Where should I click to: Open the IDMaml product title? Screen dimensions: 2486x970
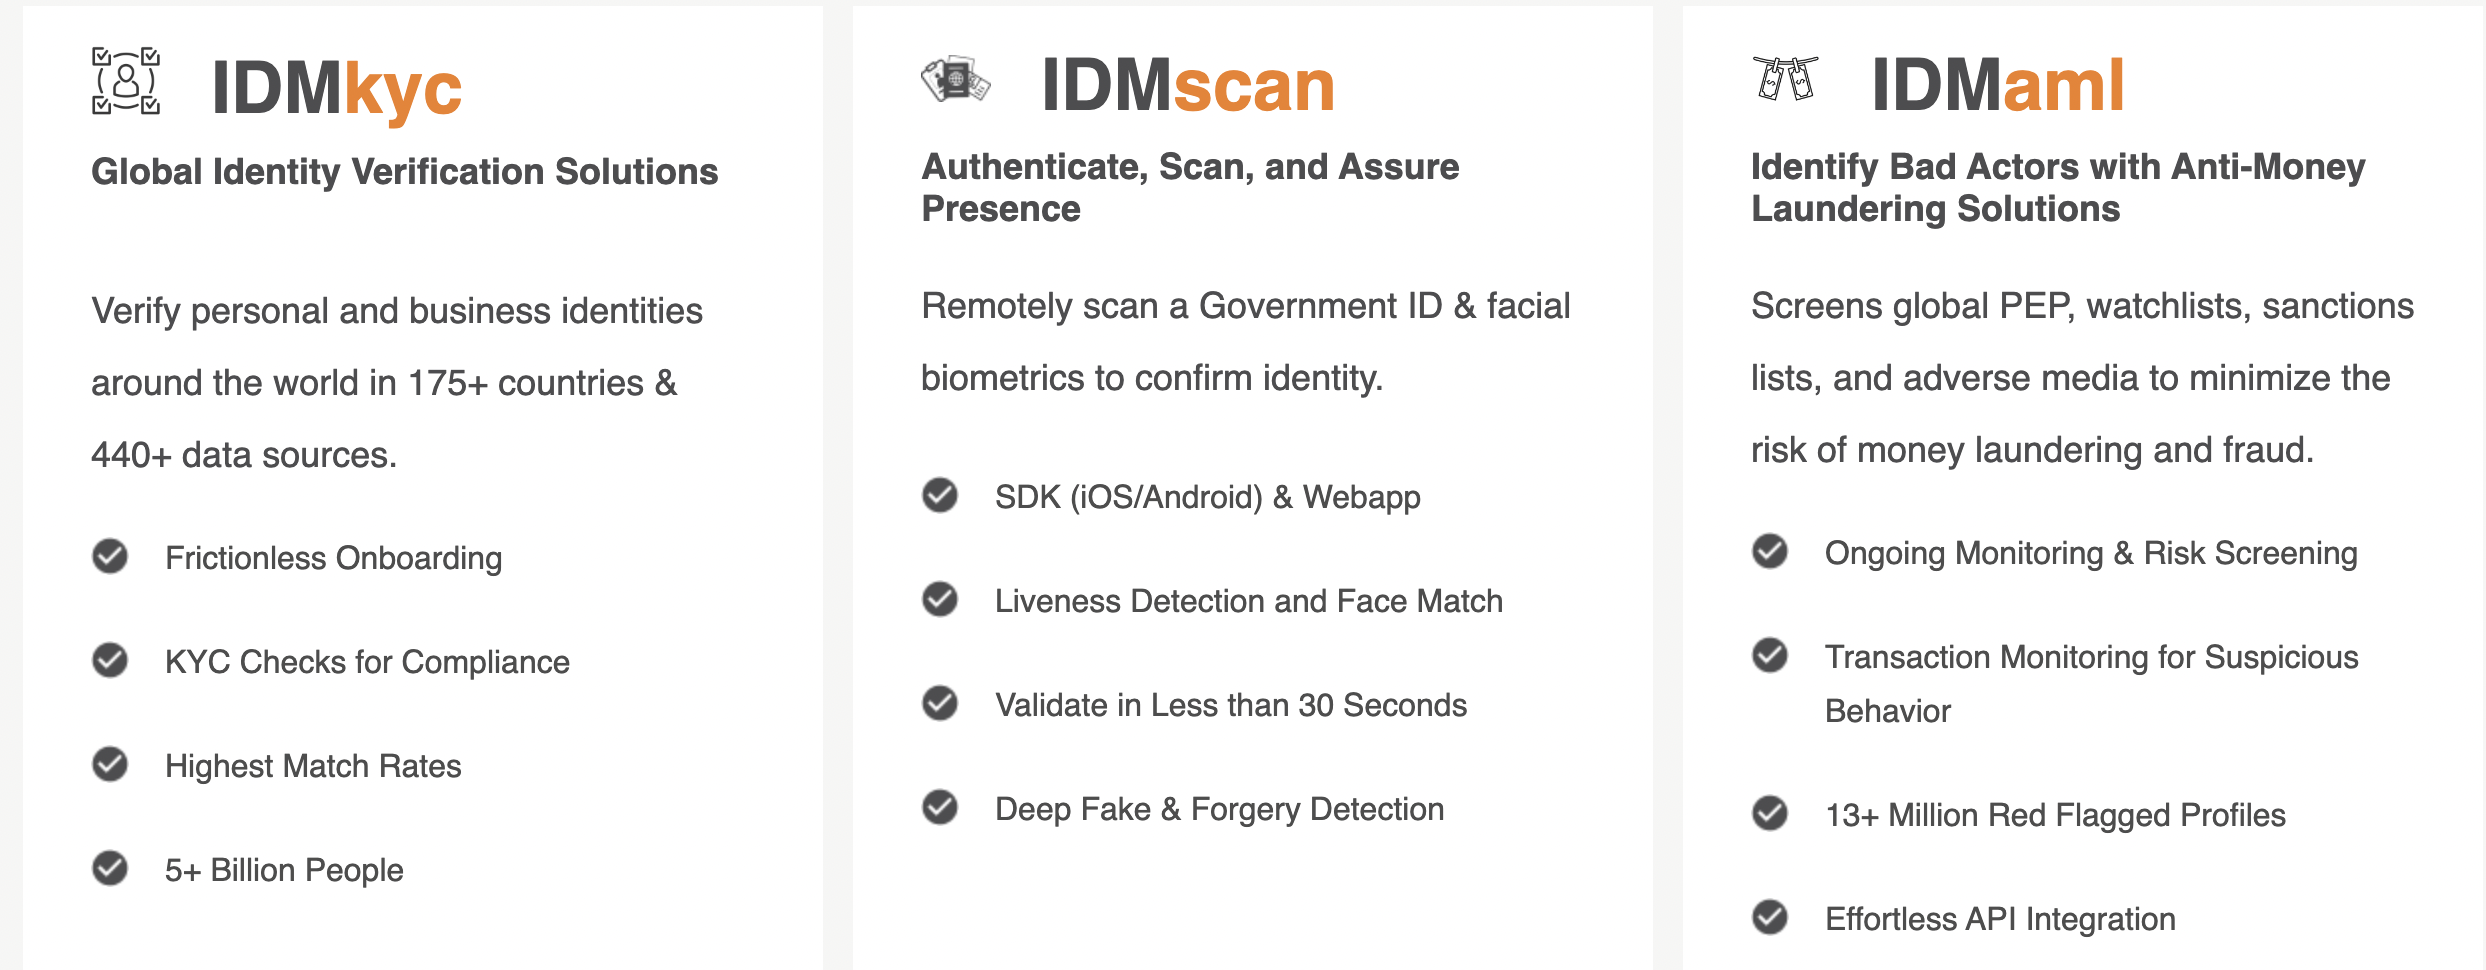1997,85
